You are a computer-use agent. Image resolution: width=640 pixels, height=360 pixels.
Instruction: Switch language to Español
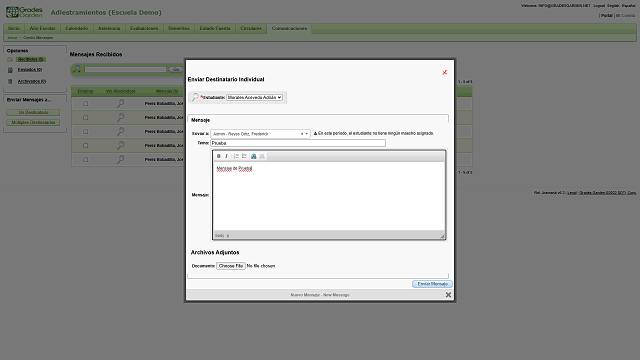click(x=629, y=6)
